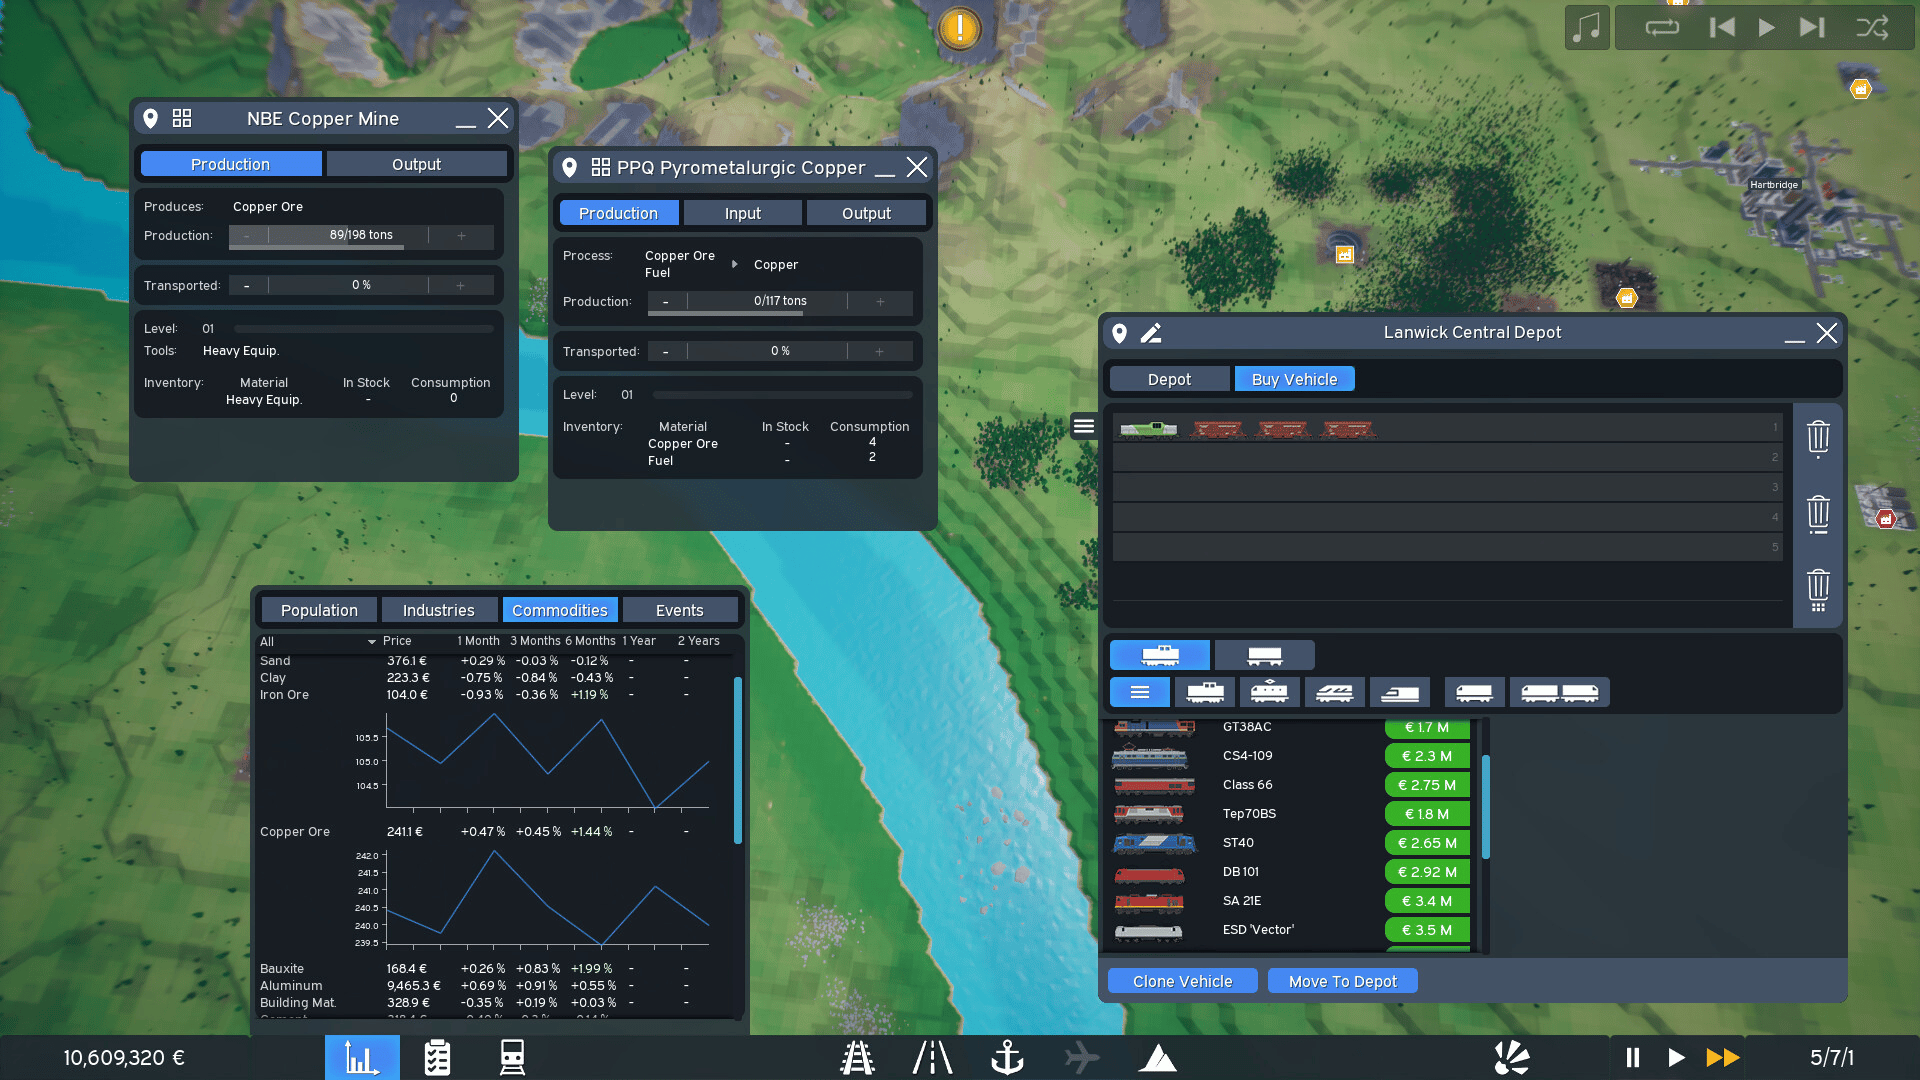1920x1080 pixels.
Task: Rename Lanwick Central Depot with pencil icon
Action: tap(1151, 333)
